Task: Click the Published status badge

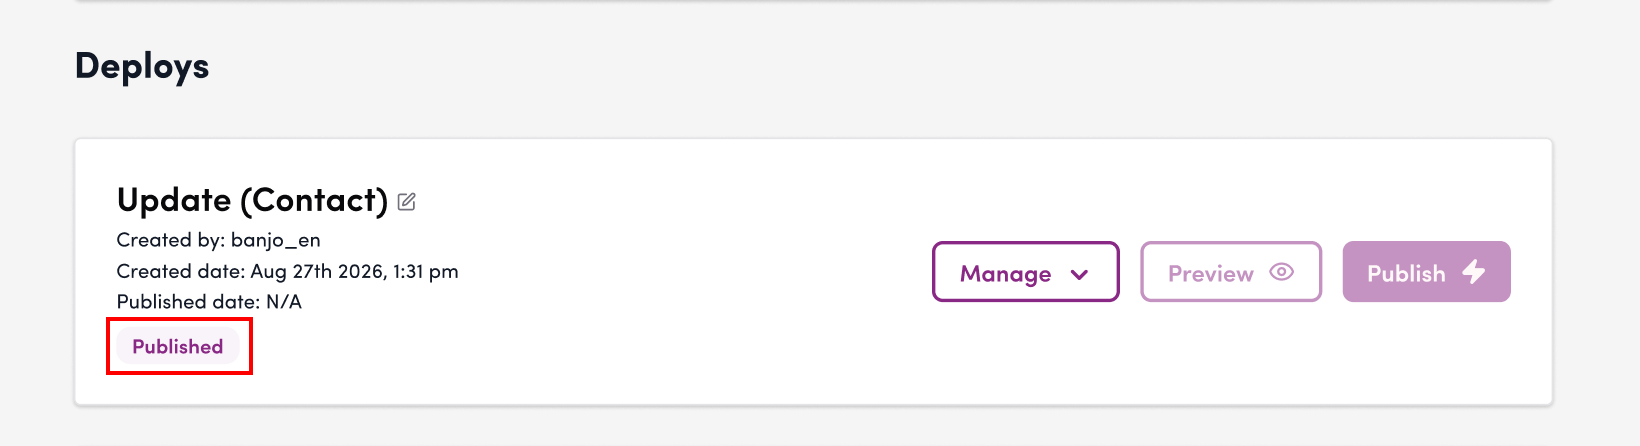Action: [178, 346]
